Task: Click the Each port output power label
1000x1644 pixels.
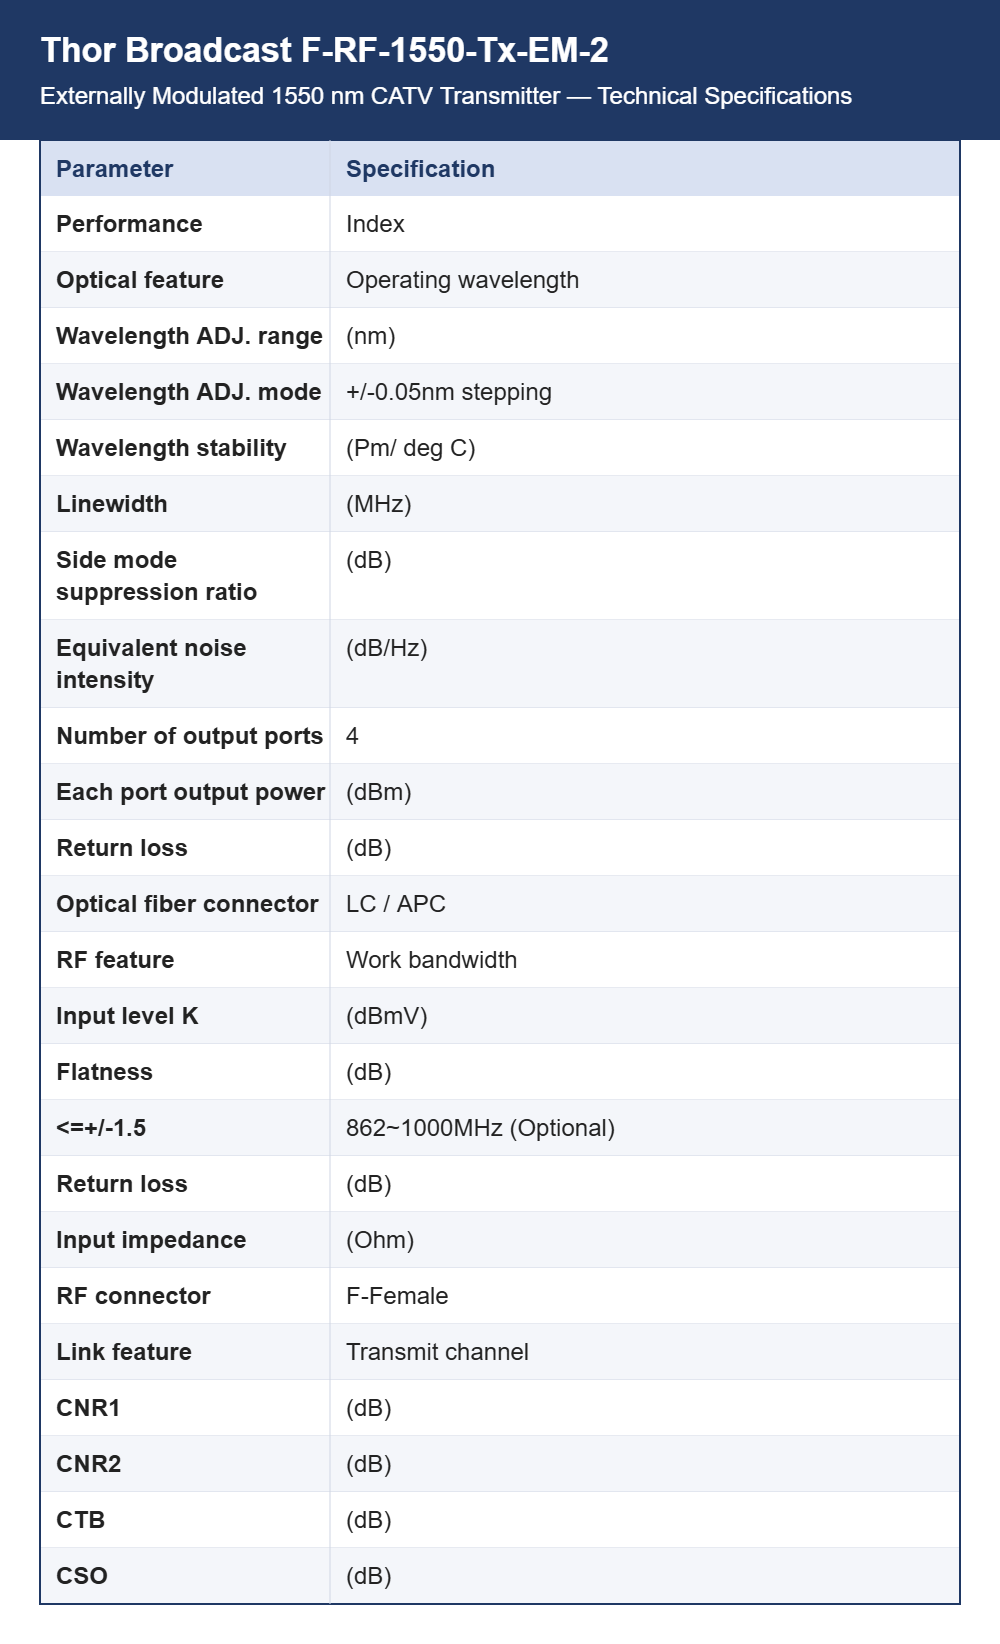Action: (191, 792)
